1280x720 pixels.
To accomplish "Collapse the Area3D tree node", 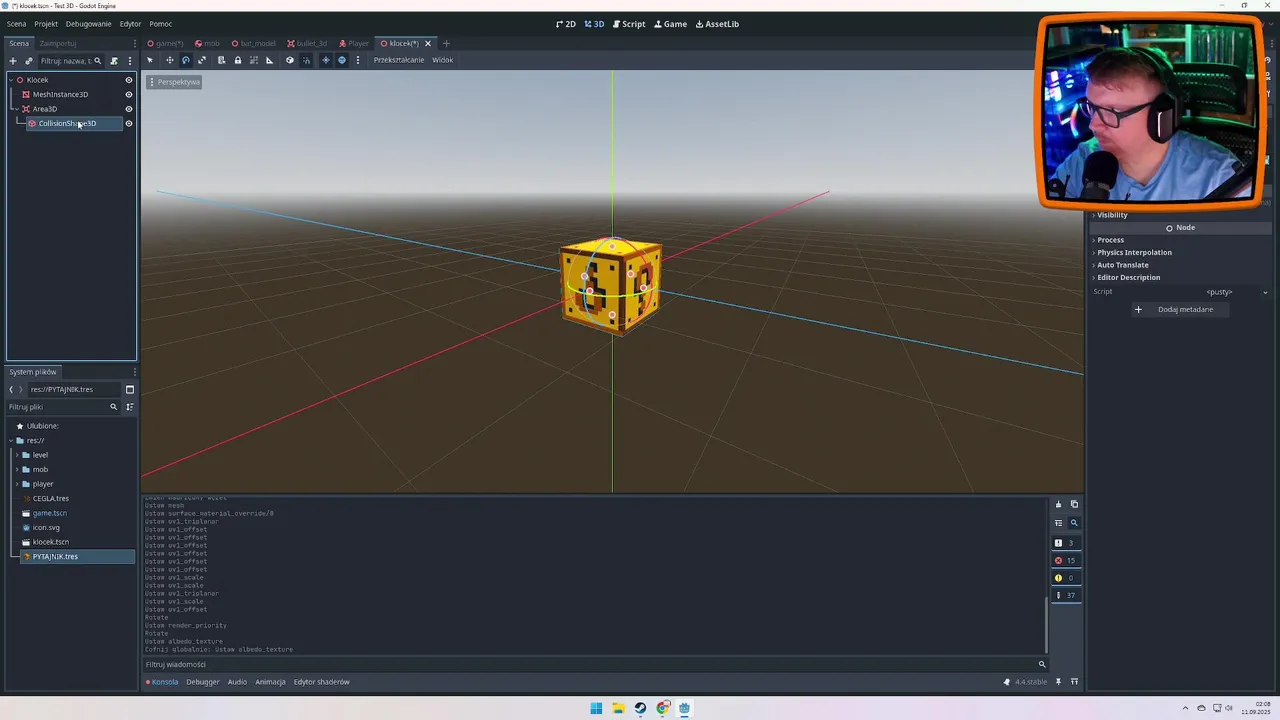I will click(17, 109).
